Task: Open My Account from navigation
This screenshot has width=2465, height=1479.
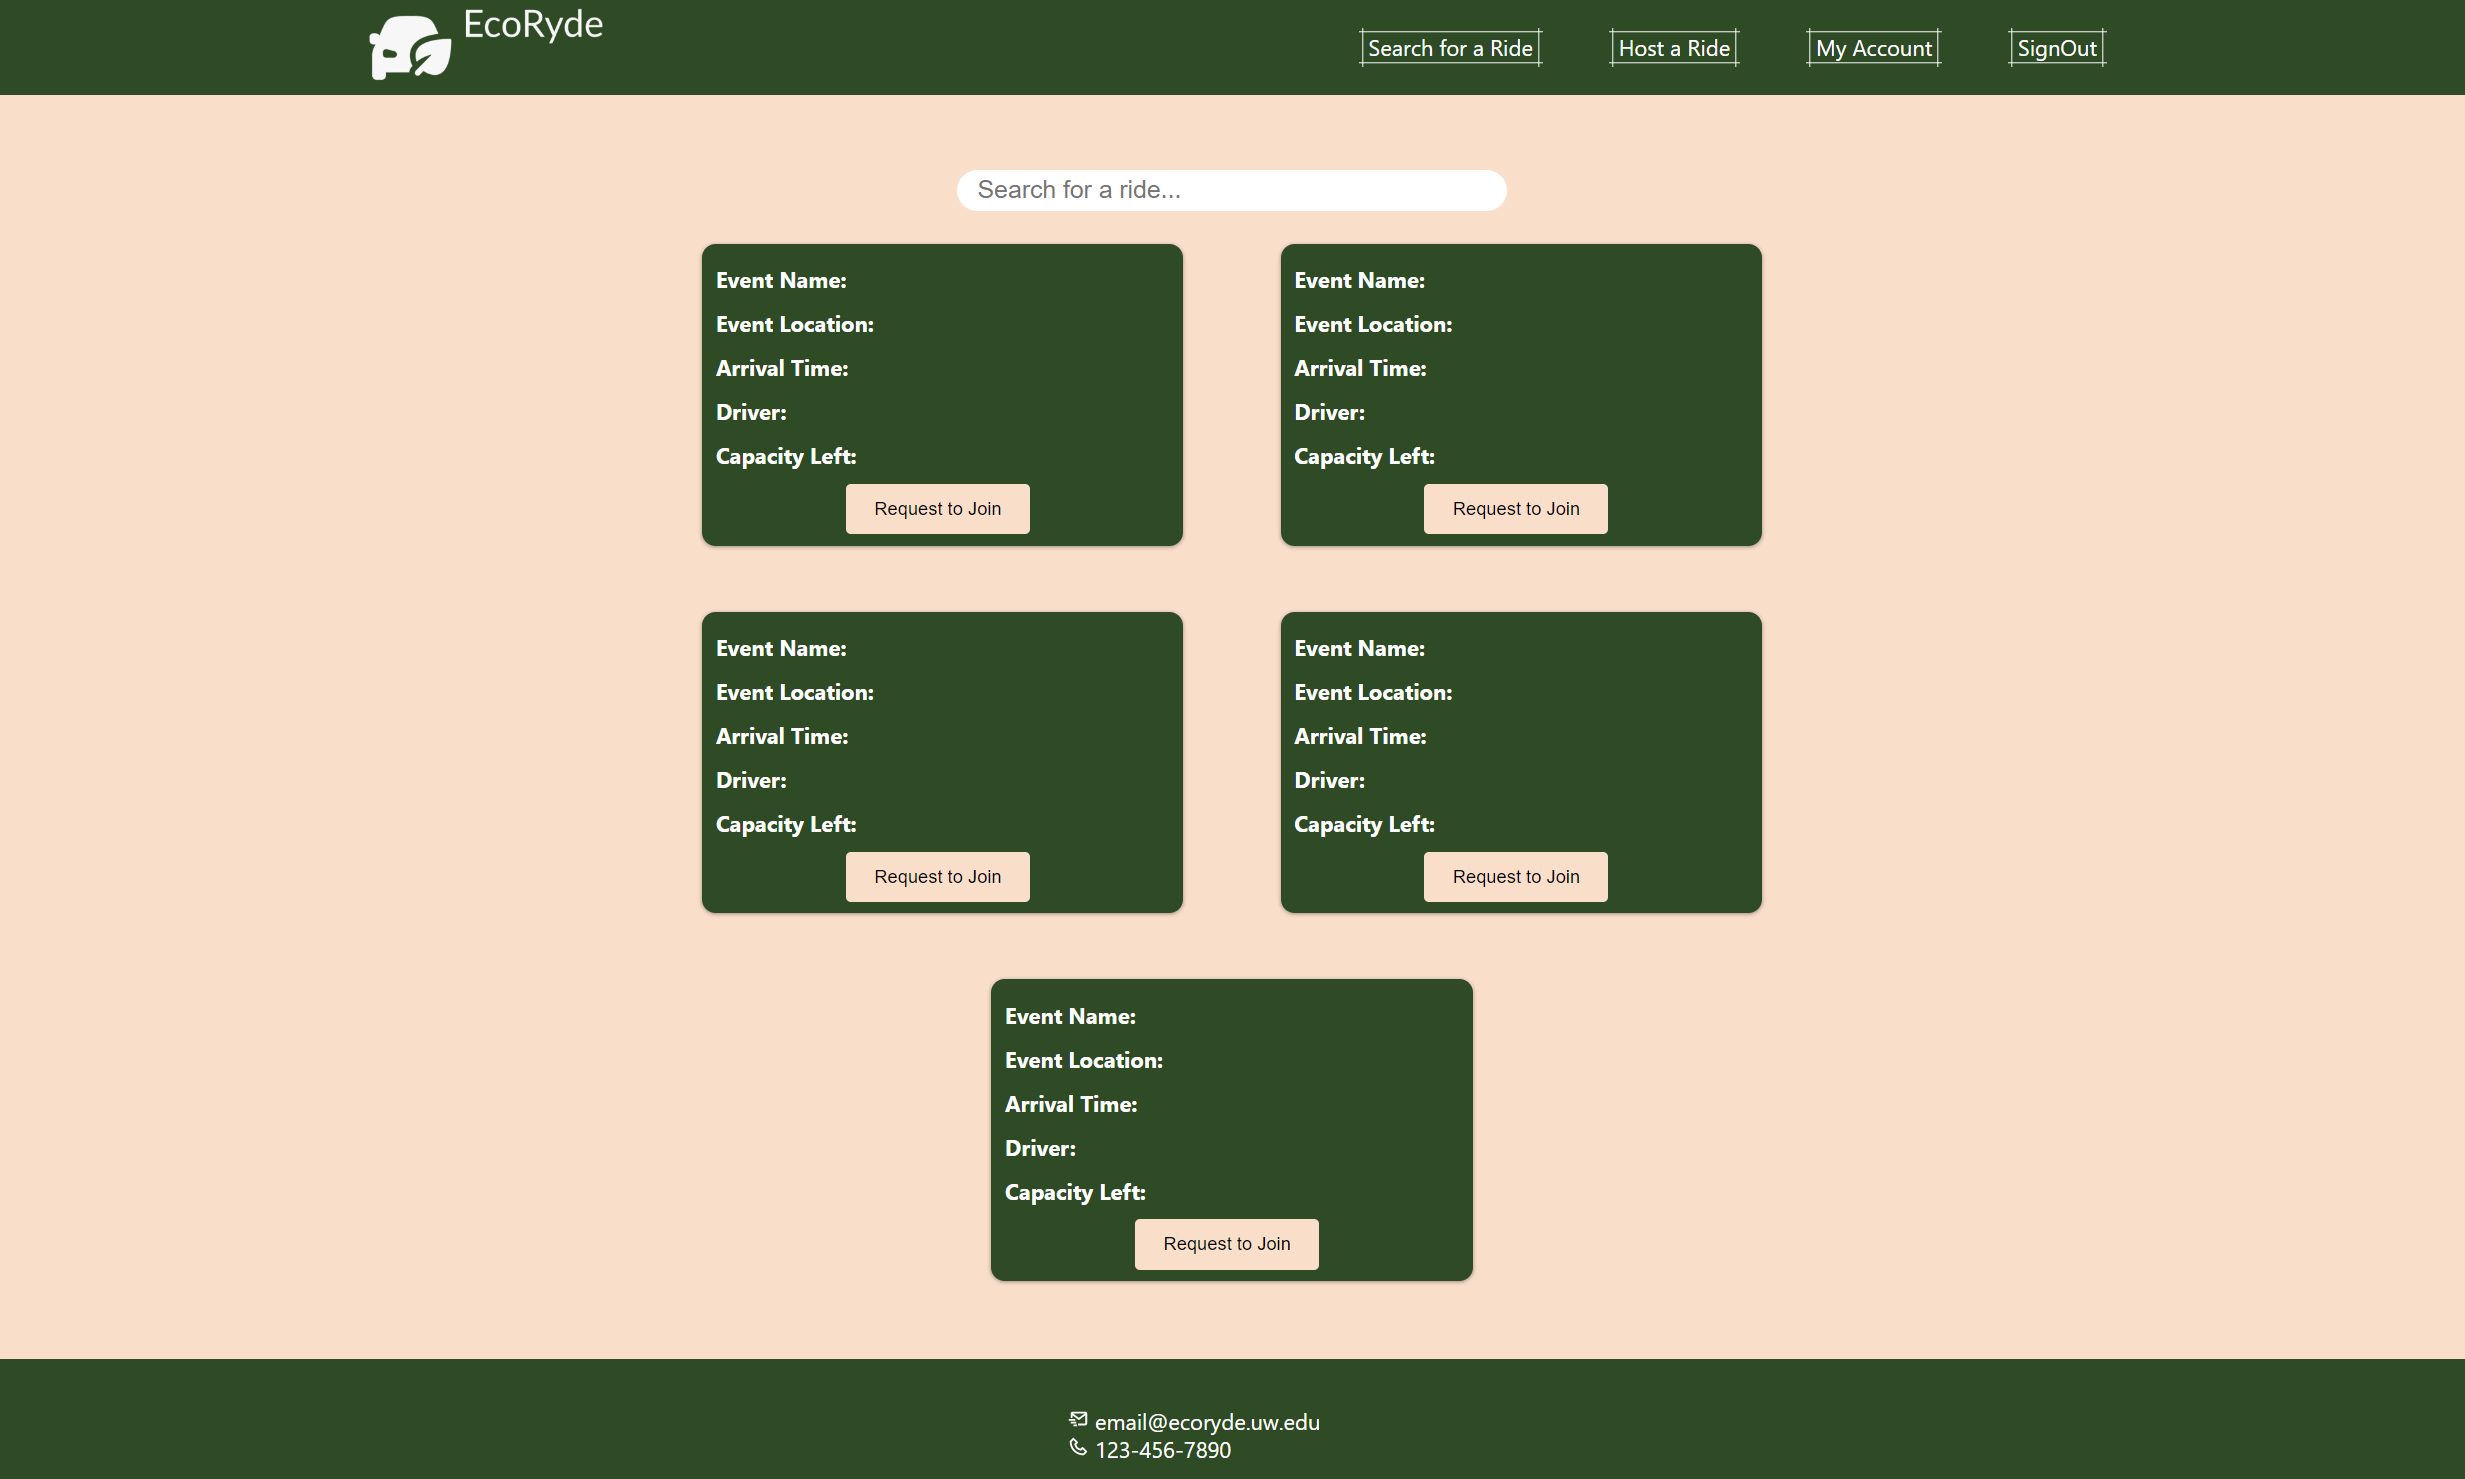Action: (1873, 48)
